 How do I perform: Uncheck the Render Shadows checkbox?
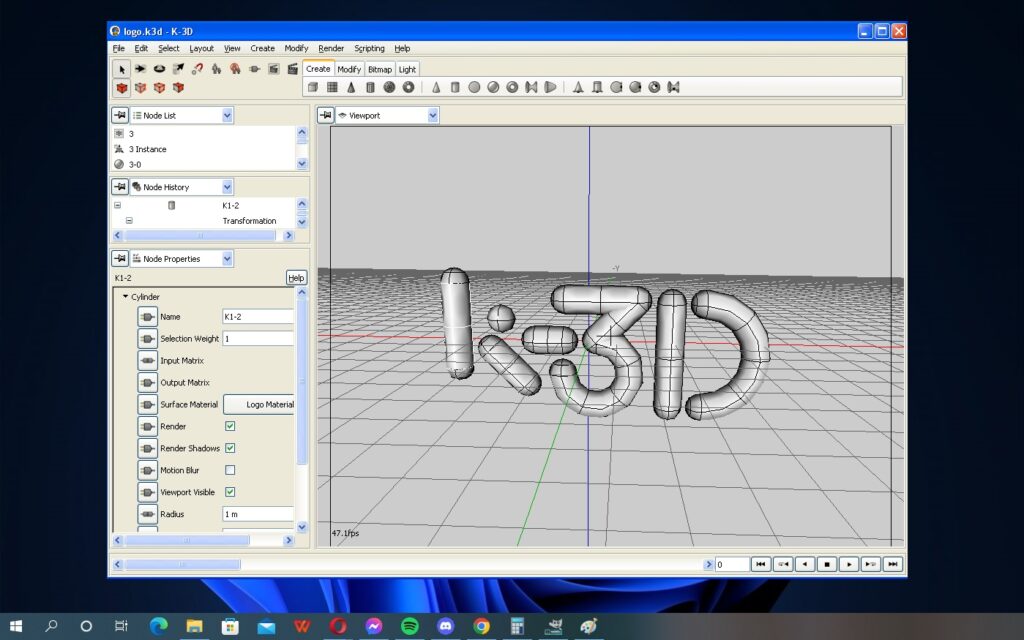230,448
